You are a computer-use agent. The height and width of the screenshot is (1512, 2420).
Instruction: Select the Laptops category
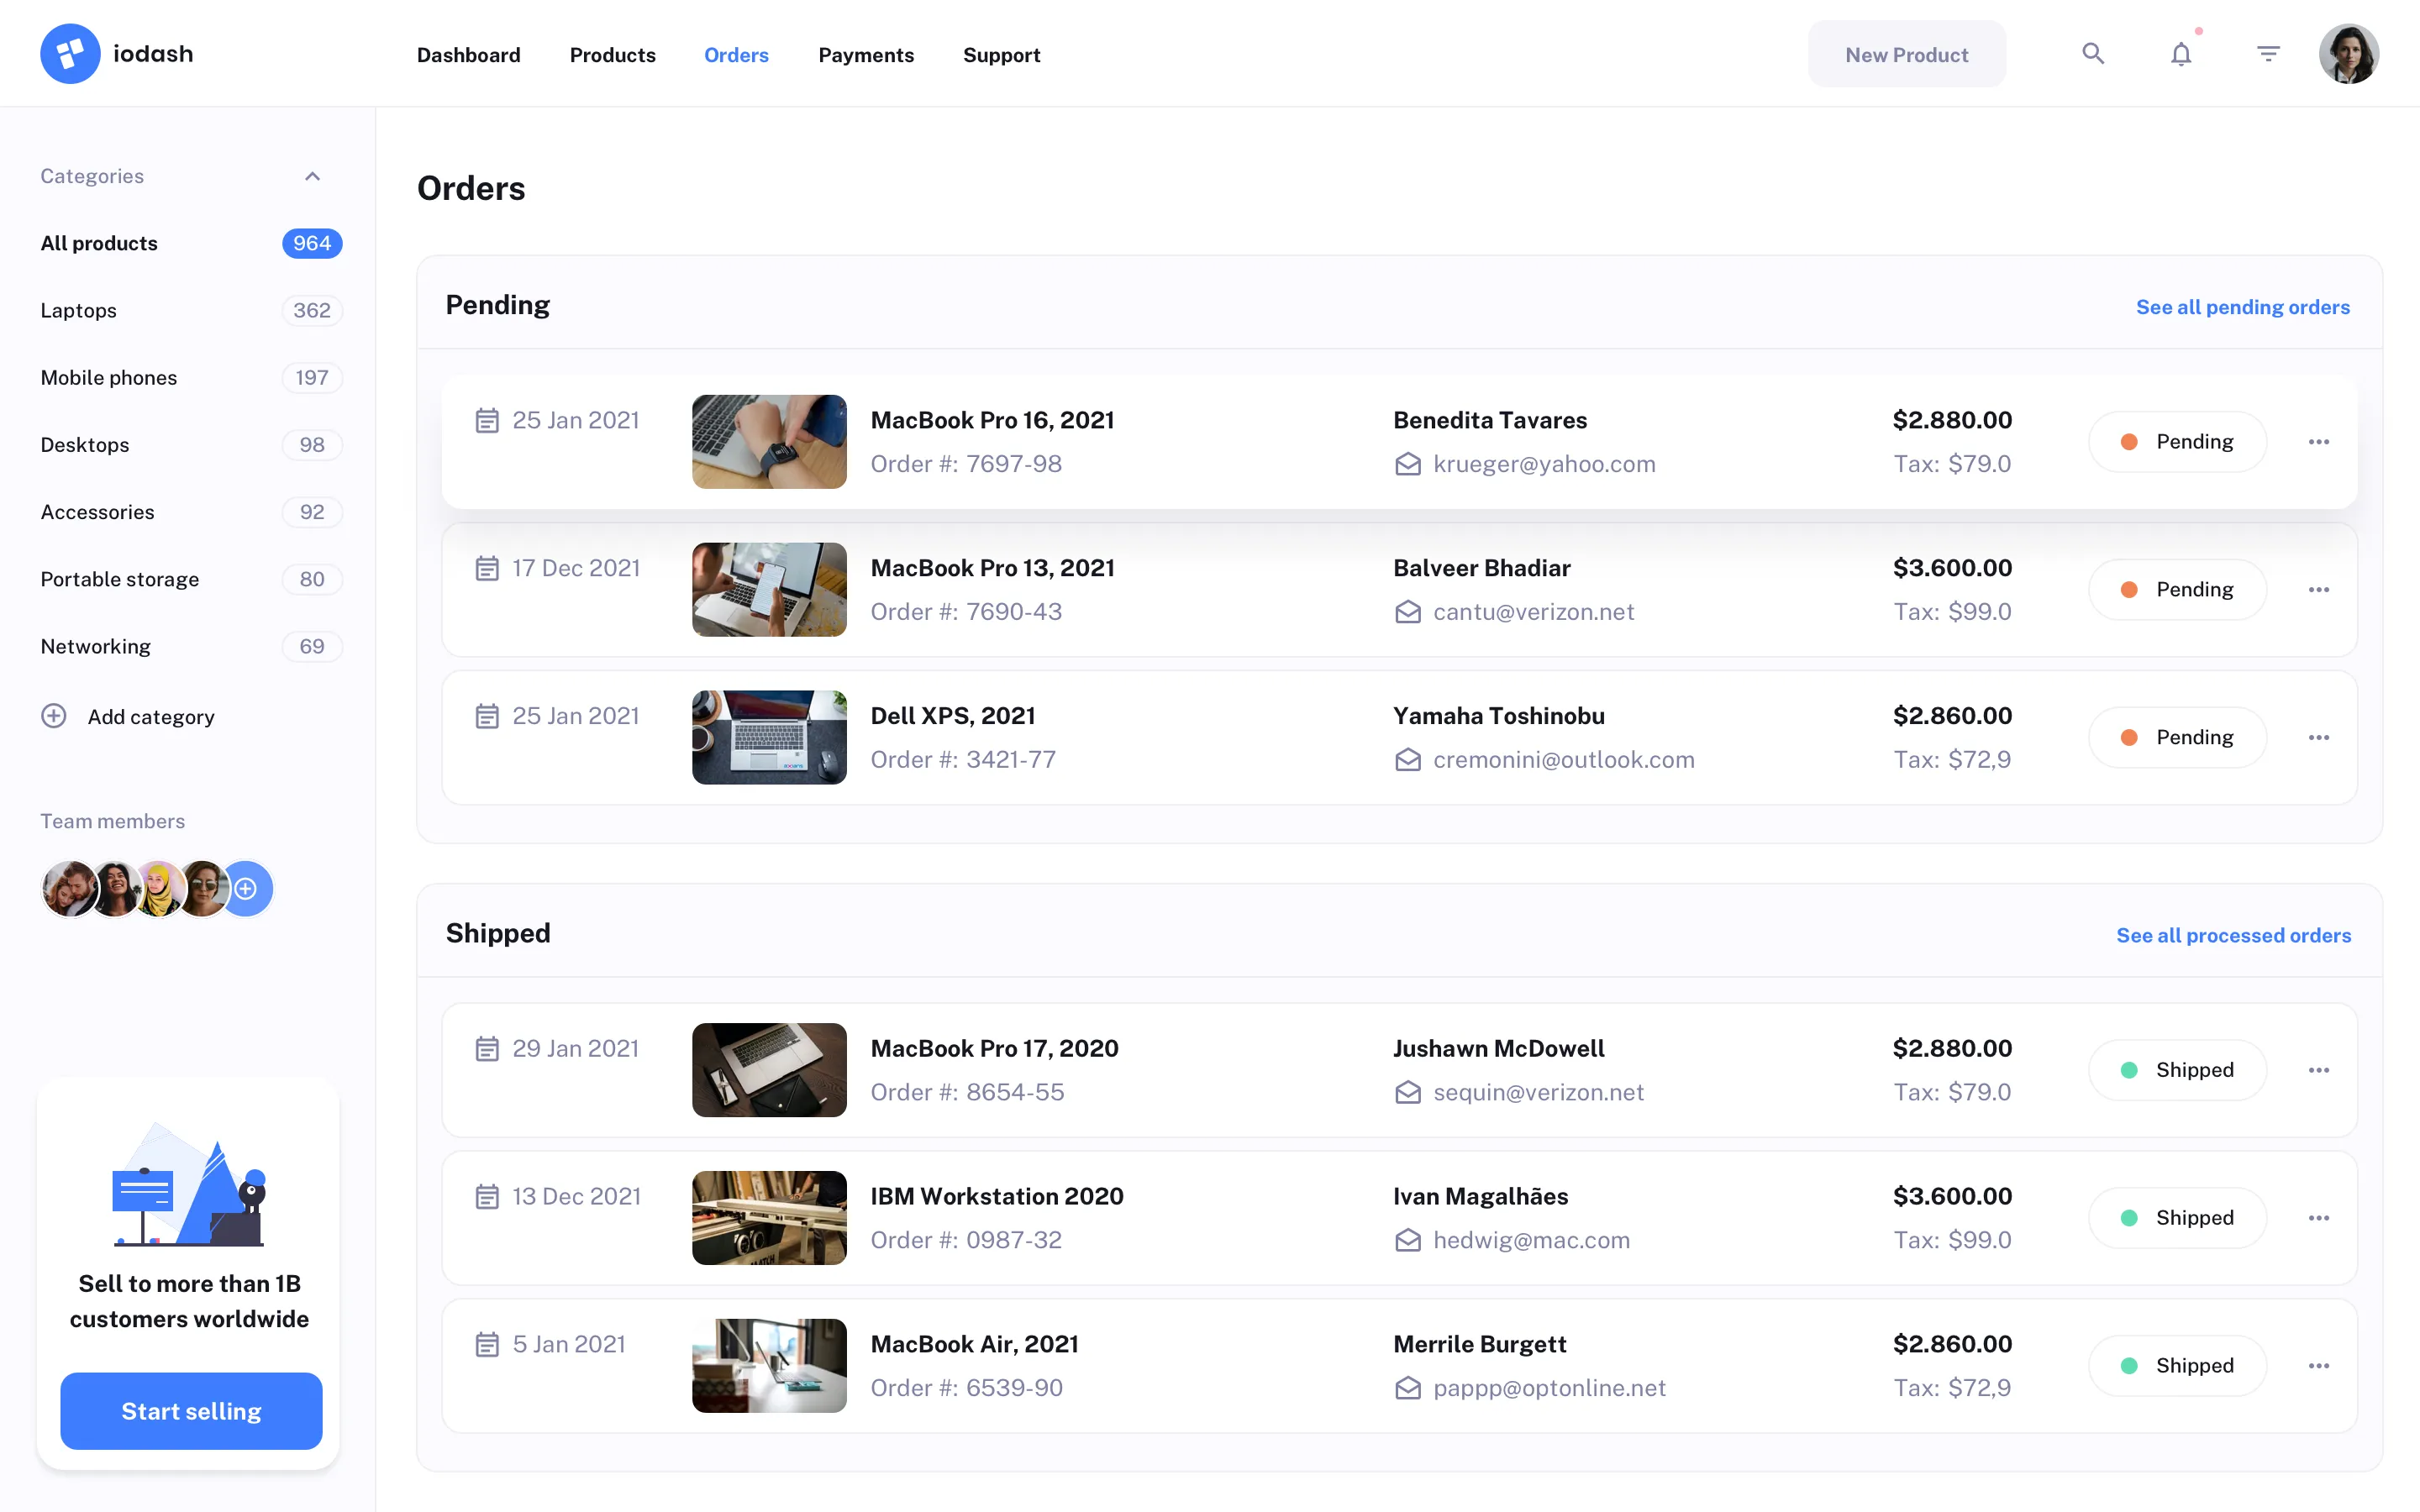(78, 310)
